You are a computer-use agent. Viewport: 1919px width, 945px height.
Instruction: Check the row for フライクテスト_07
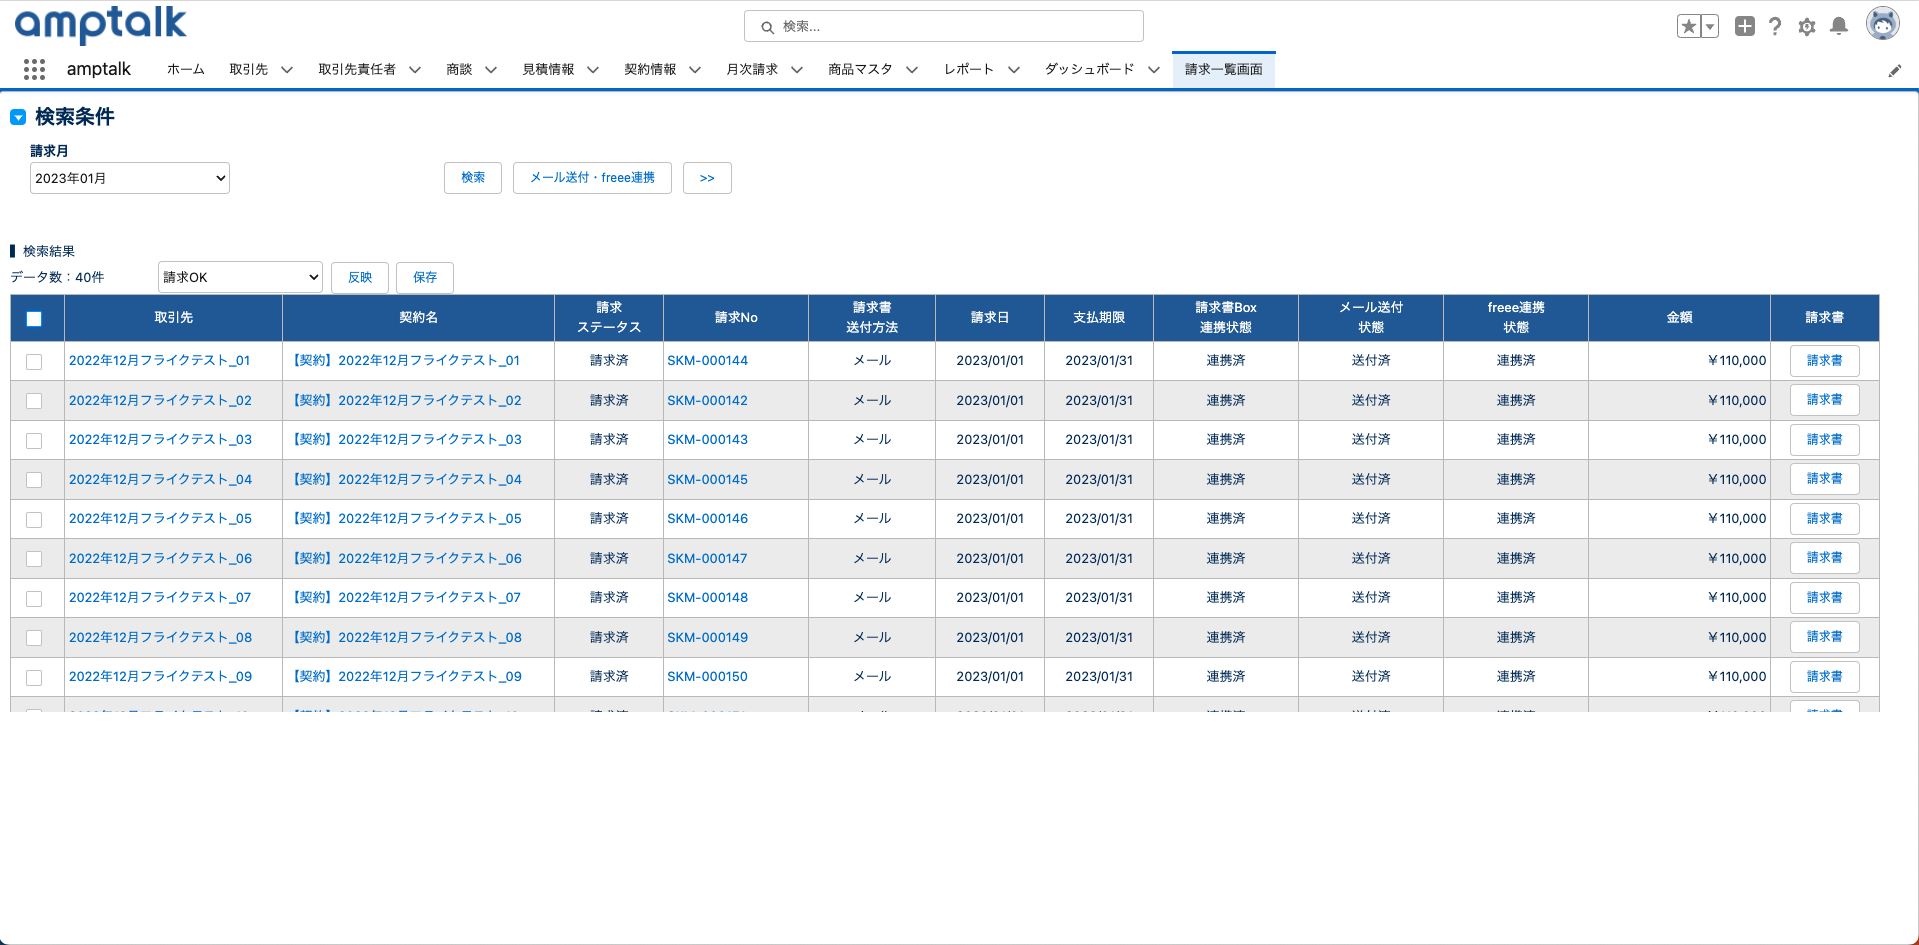click(x=34, y=599)
